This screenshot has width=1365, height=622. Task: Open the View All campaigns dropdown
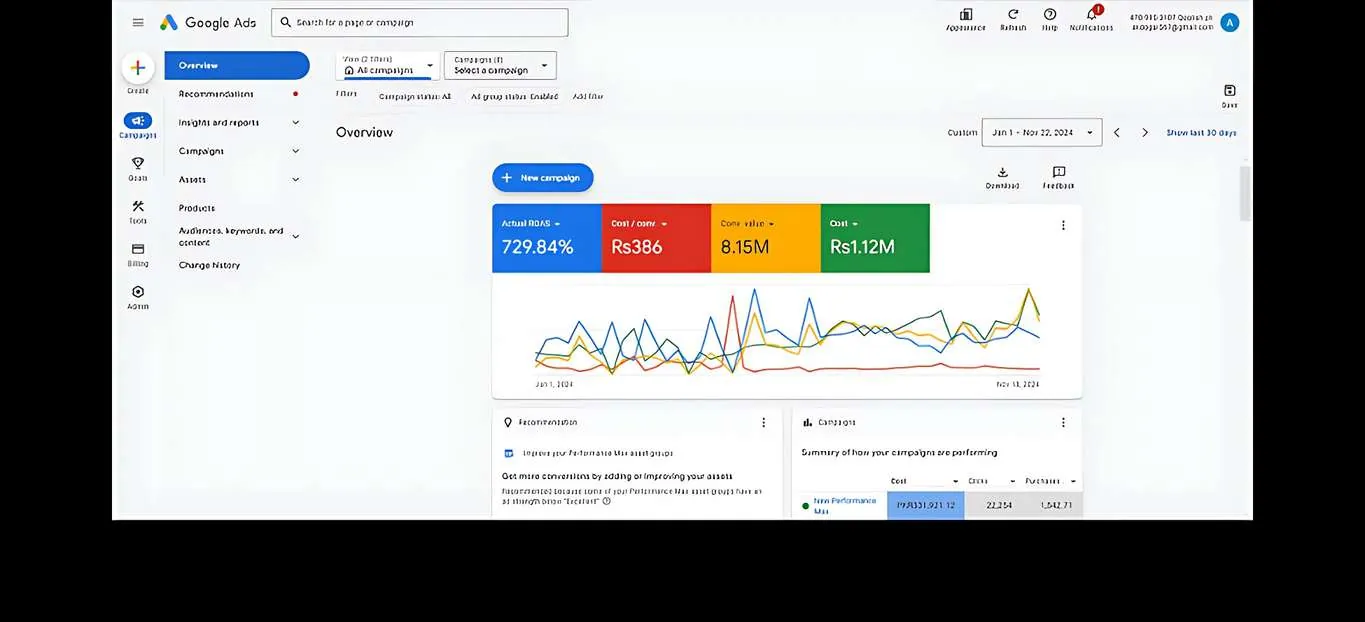point(387,66)
